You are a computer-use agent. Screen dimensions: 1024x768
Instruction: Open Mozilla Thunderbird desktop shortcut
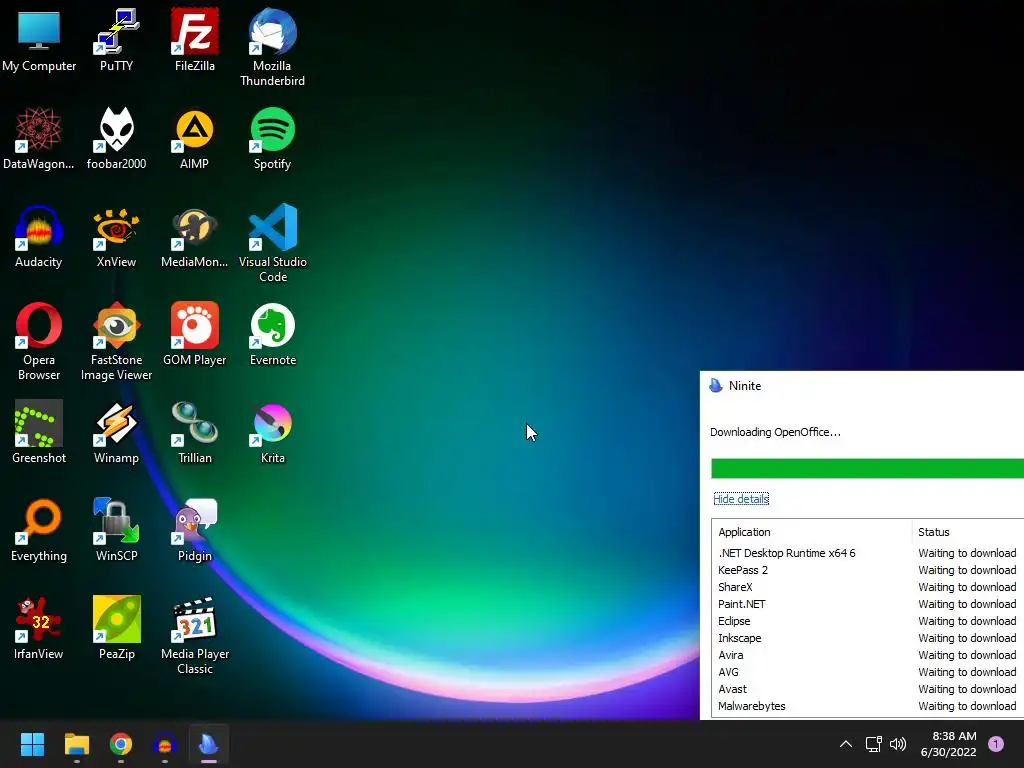272,48
